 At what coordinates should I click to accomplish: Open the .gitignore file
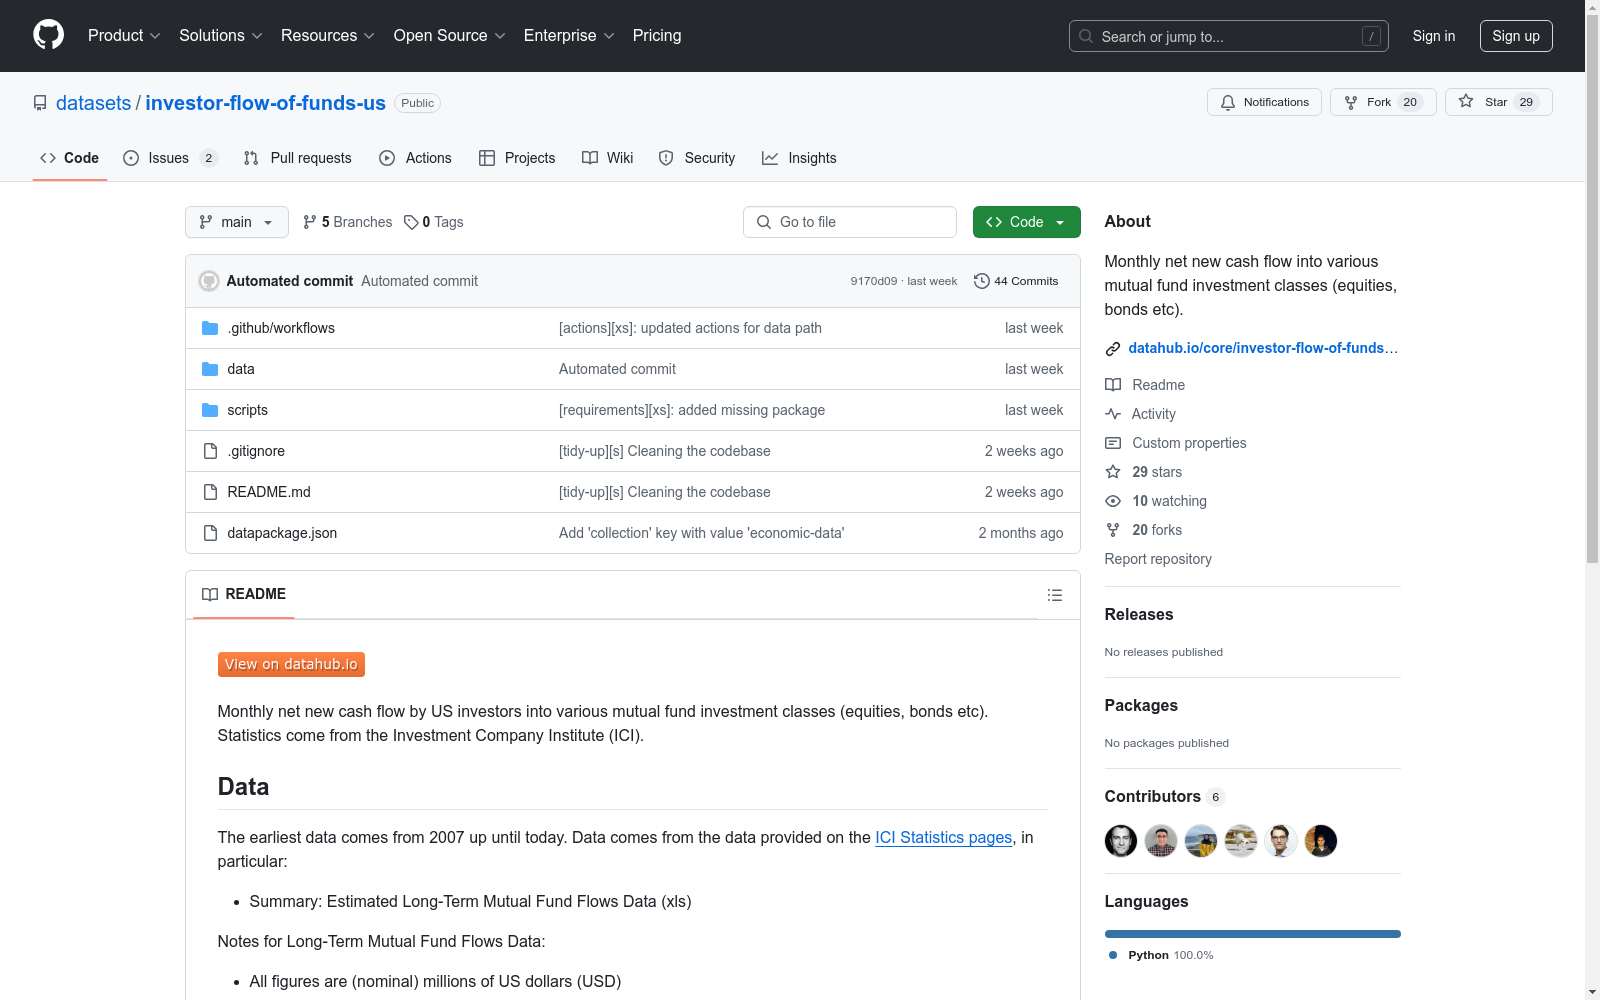click(x=256, y=451)
